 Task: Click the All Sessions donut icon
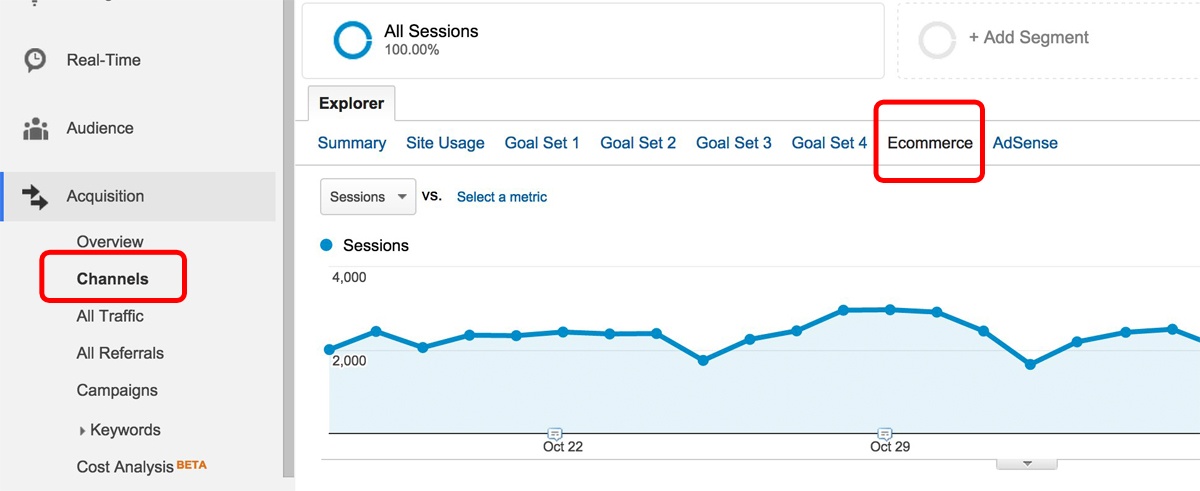click(x=352, y=39)
